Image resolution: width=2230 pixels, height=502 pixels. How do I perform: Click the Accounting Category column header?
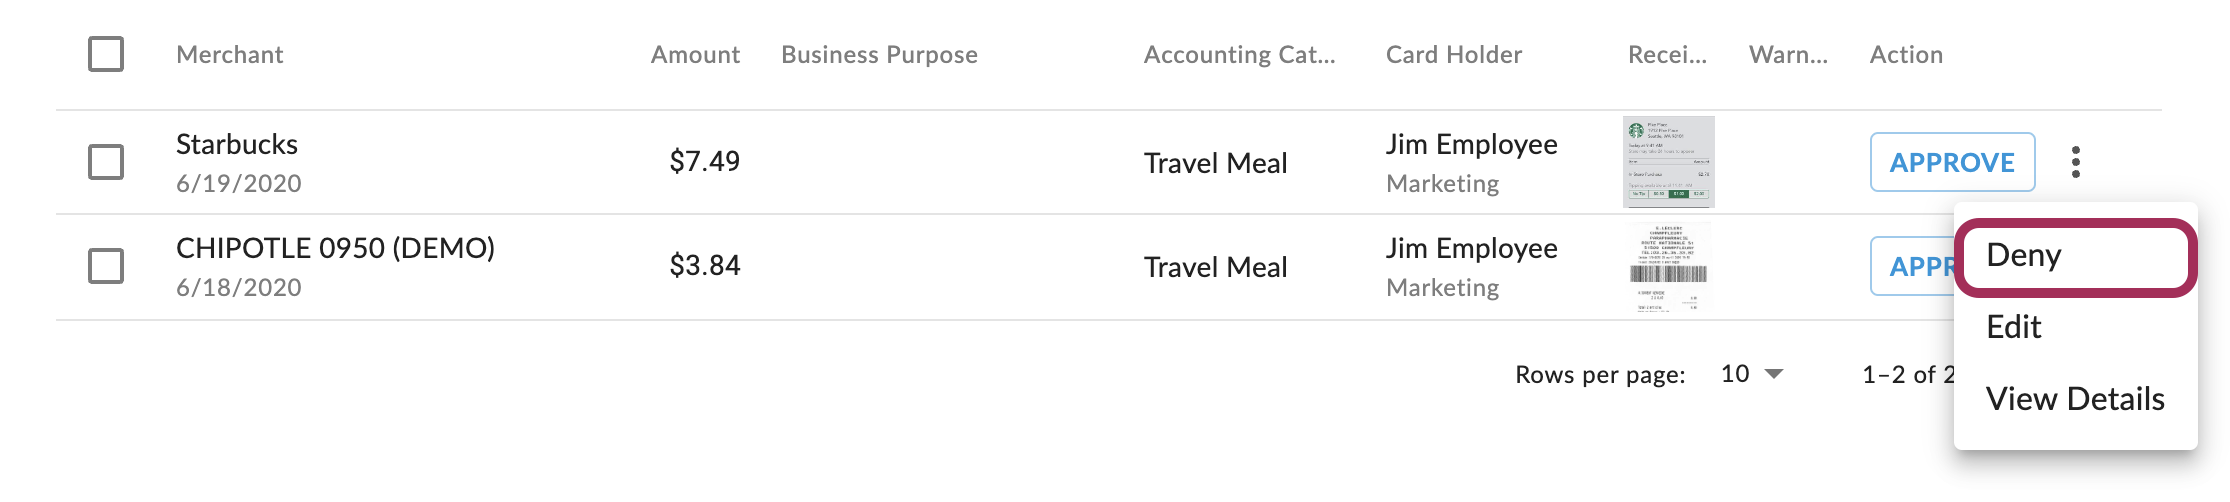1239,55
